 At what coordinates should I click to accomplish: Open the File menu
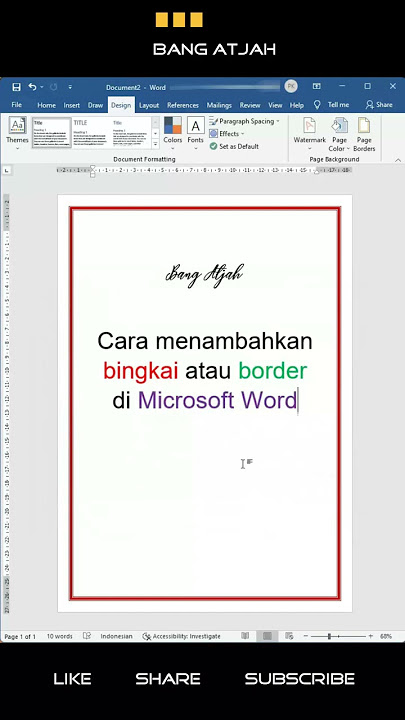(x=17, y=105)
